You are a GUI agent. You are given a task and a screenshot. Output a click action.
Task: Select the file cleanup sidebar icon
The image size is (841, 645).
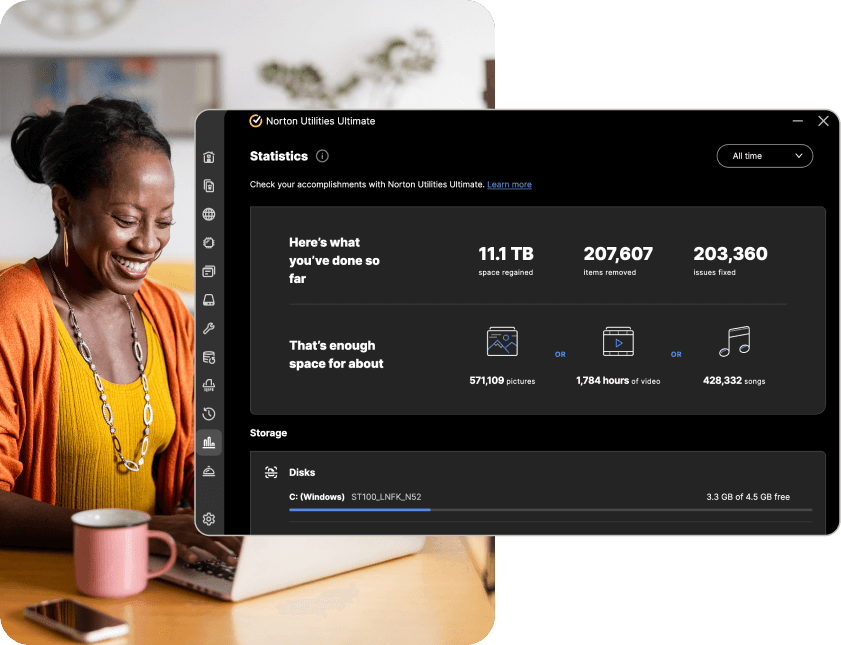click(208, 185)
